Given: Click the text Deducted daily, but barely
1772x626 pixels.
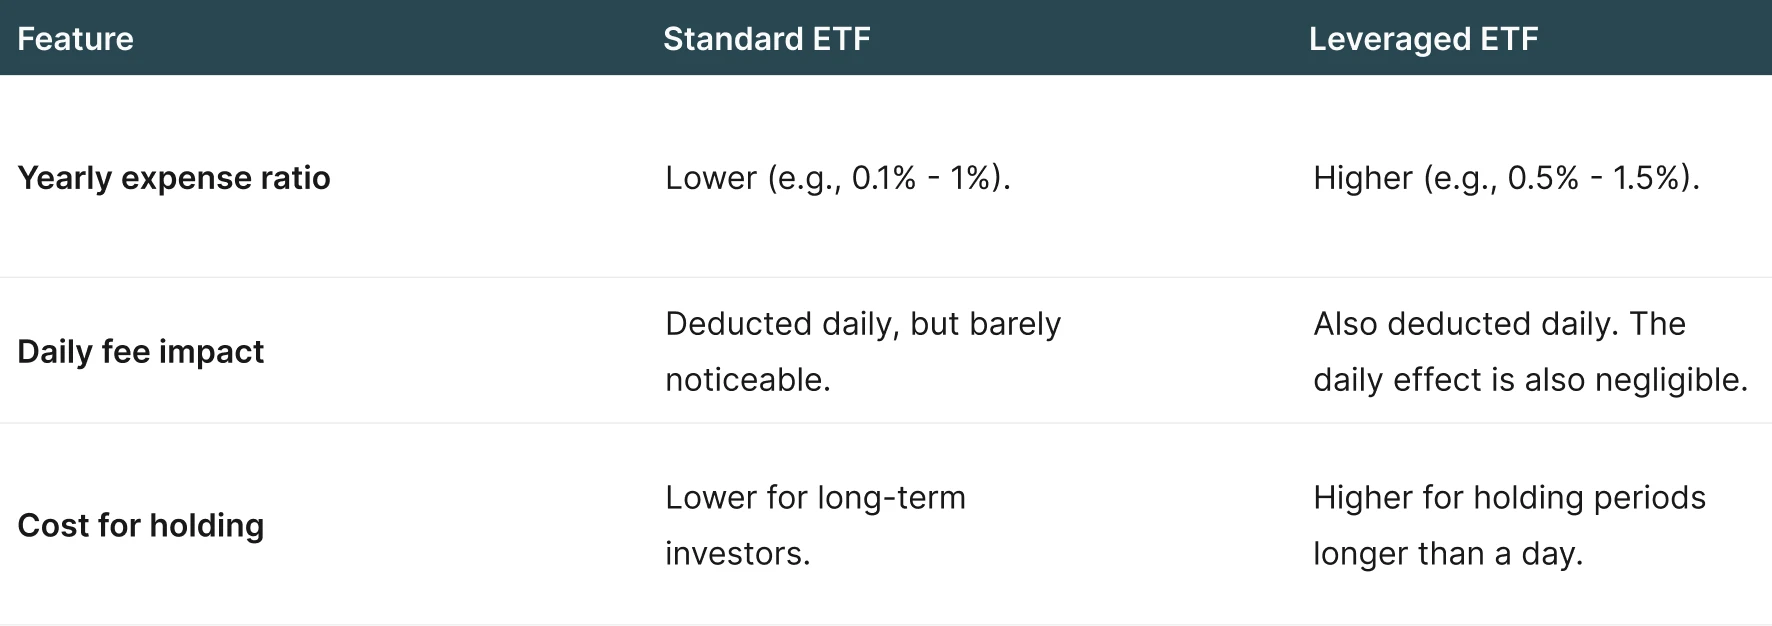Looking at the screenshot, I should coord(862,324).
